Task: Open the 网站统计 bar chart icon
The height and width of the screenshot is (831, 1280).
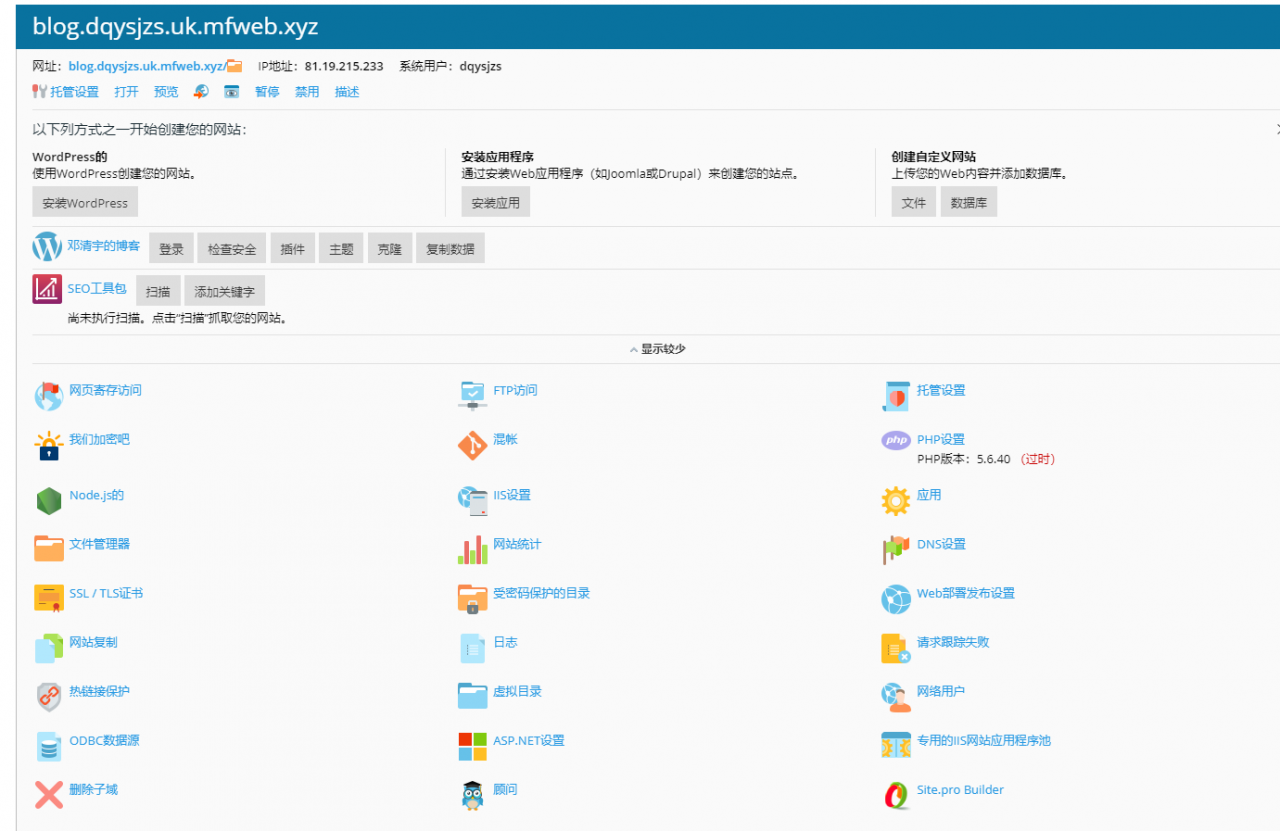Action: click(x=472, y=549)
